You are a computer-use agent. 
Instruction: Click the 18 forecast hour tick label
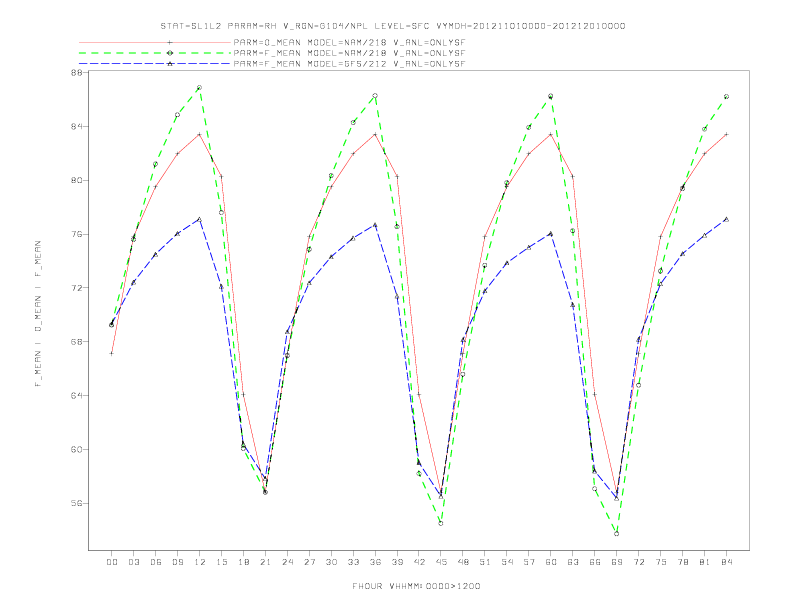point(243,562)
